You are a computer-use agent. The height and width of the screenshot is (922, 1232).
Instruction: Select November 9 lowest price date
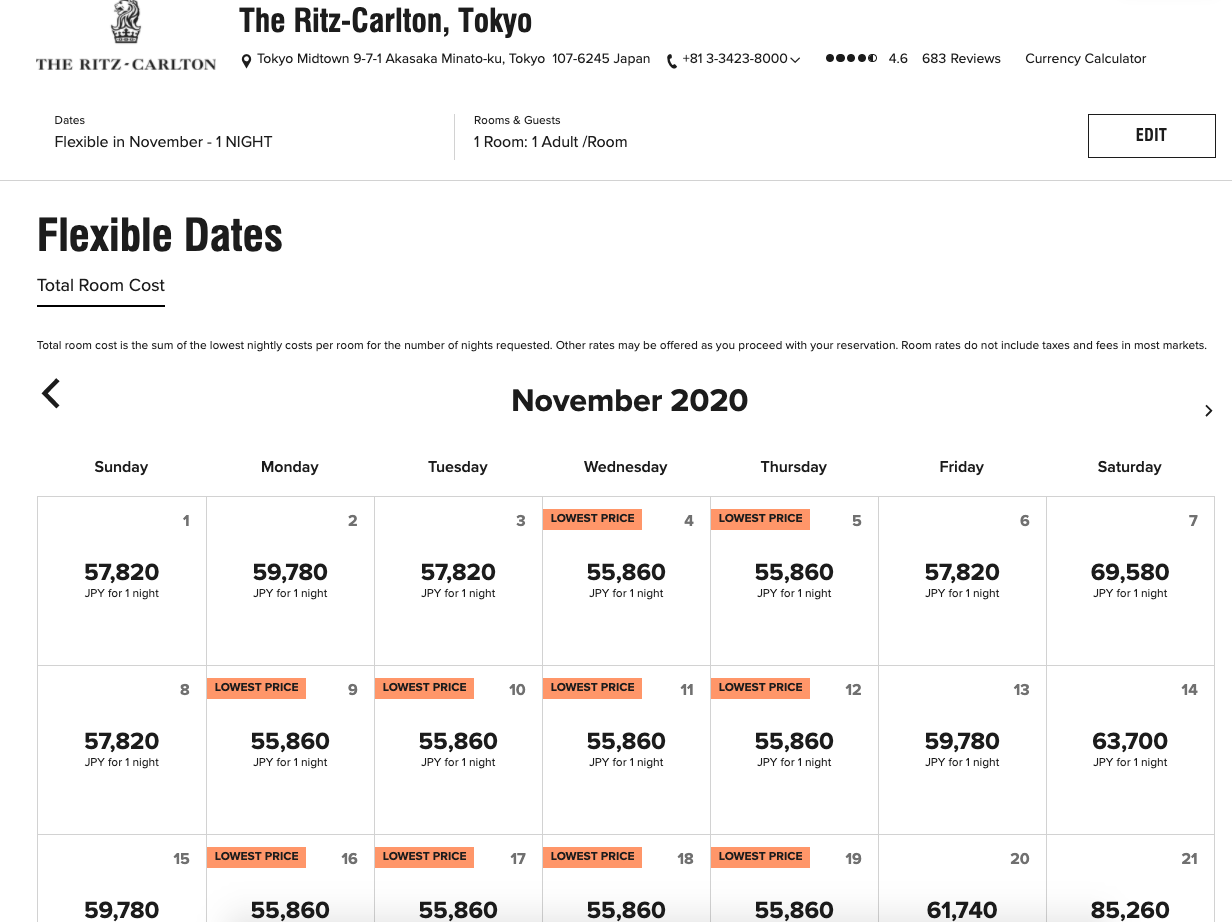tap(290, 750)
